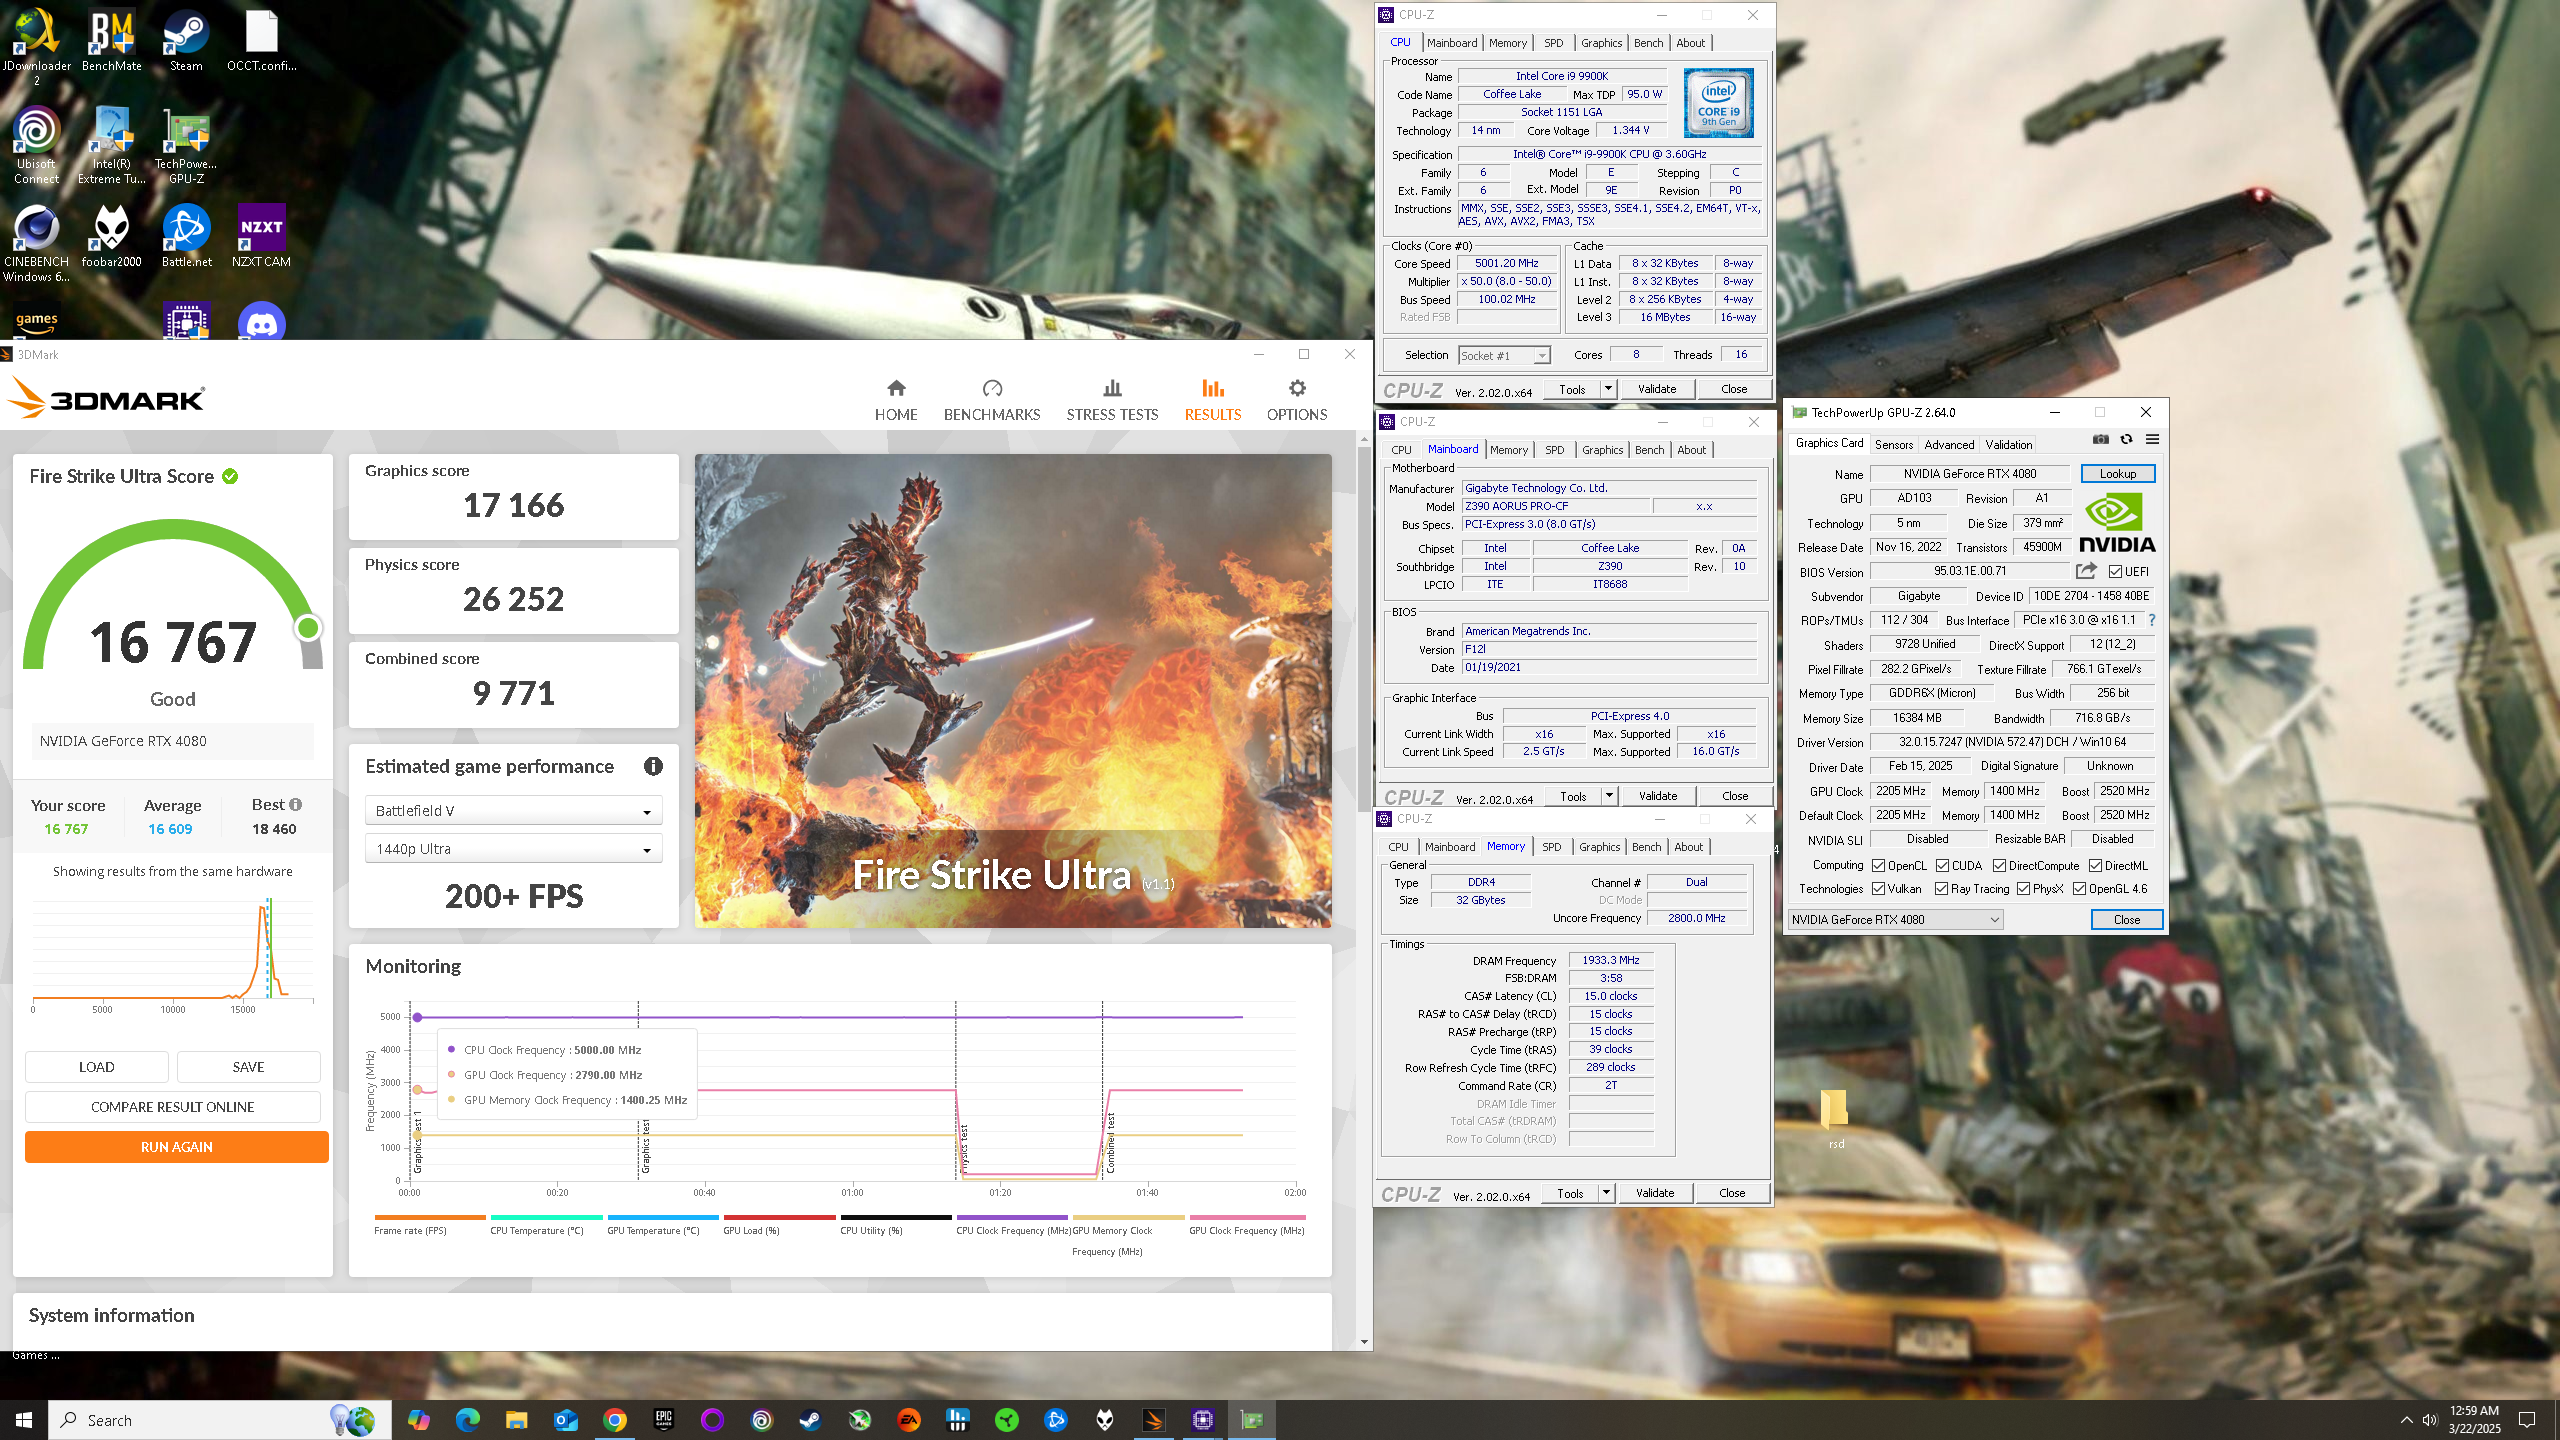
Task: Show hidden system tray icons
Action: pos(2406,1420)
